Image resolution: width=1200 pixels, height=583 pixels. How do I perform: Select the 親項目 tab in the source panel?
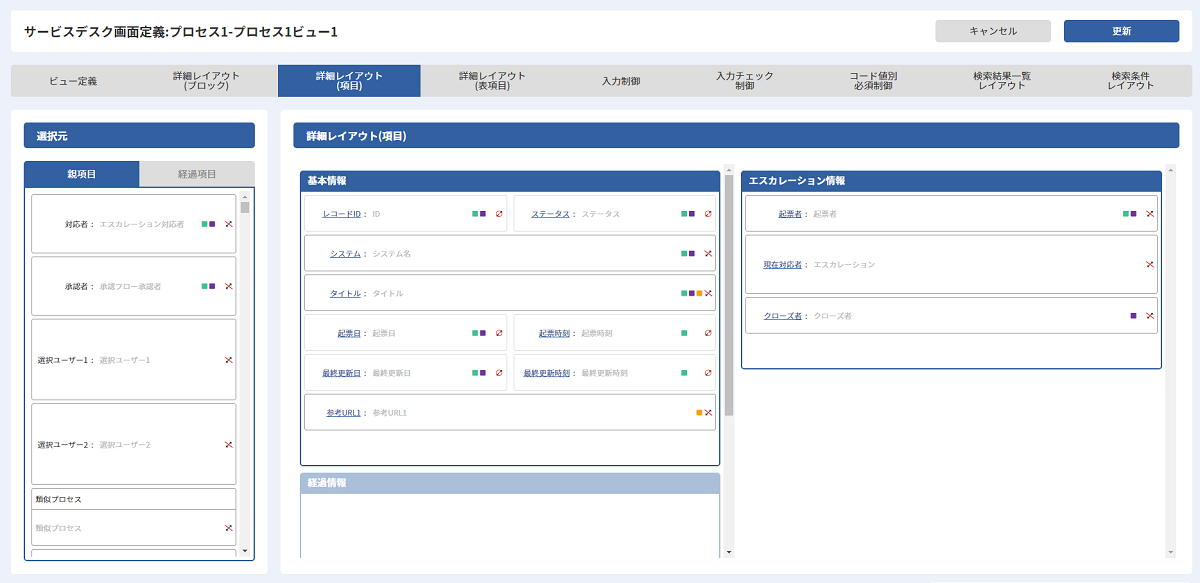coord(82,174)
